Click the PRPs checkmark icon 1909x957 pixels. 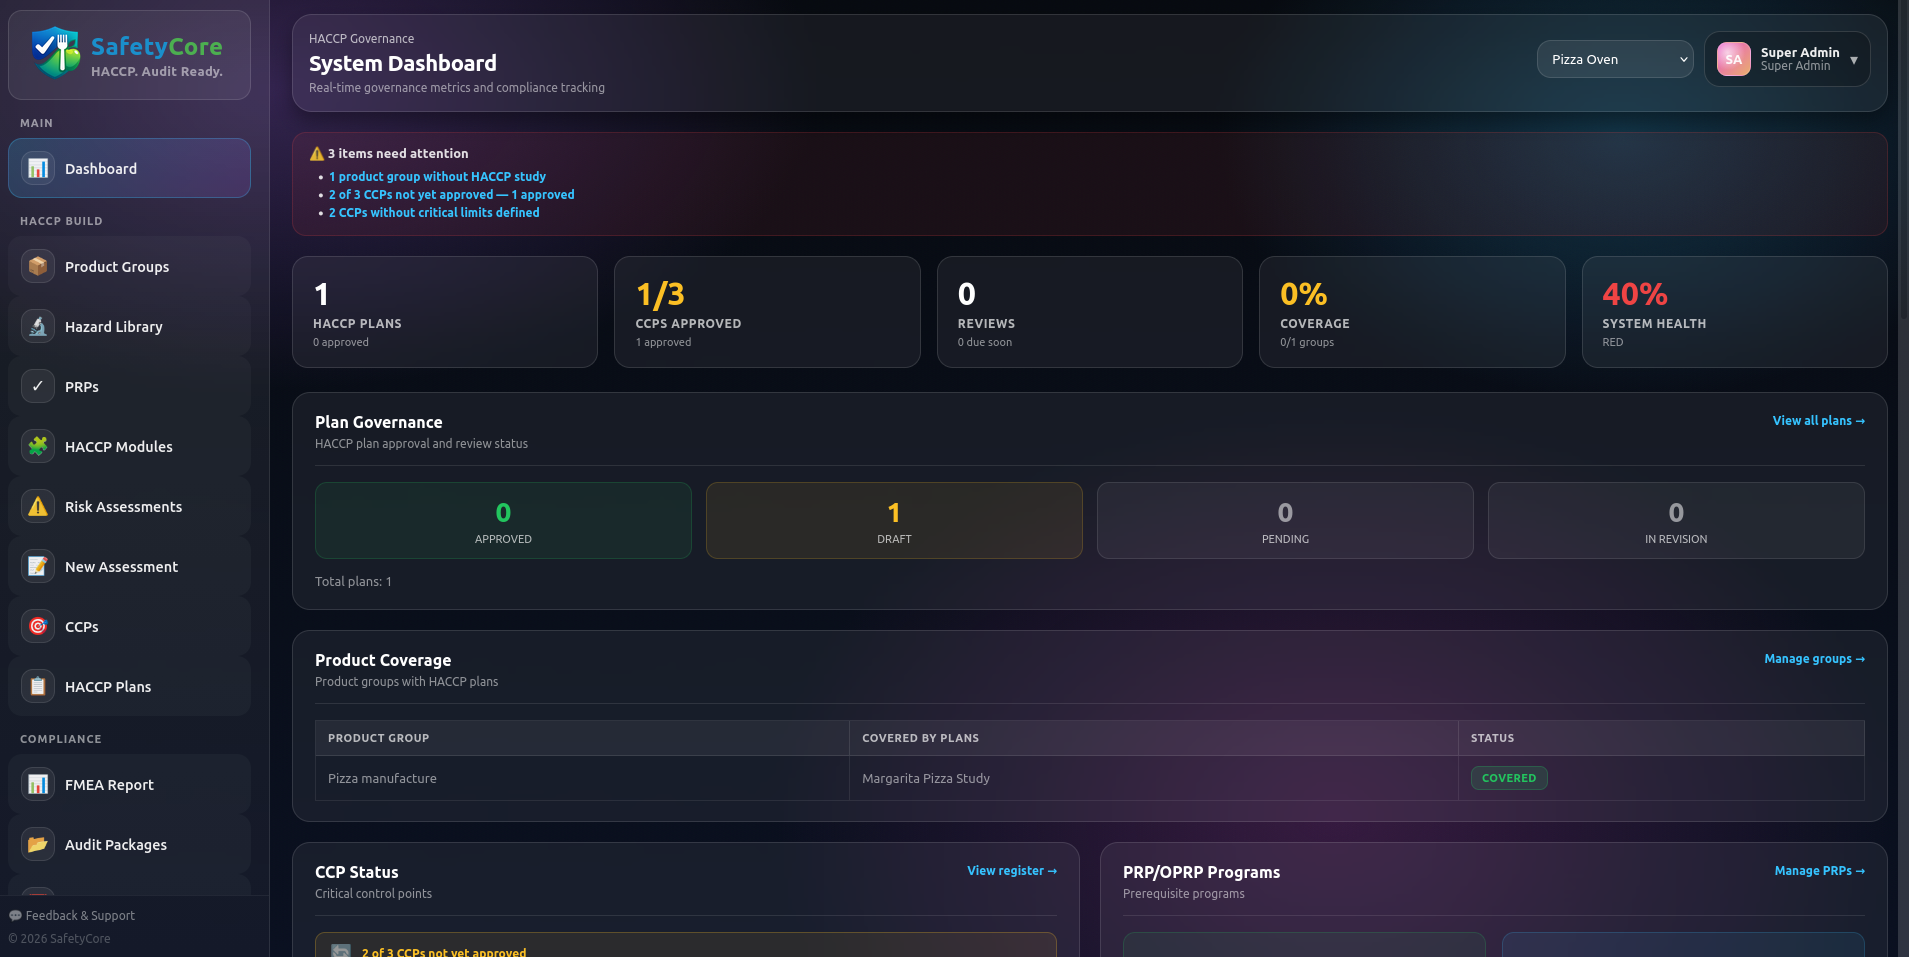[x=38, y=386]
